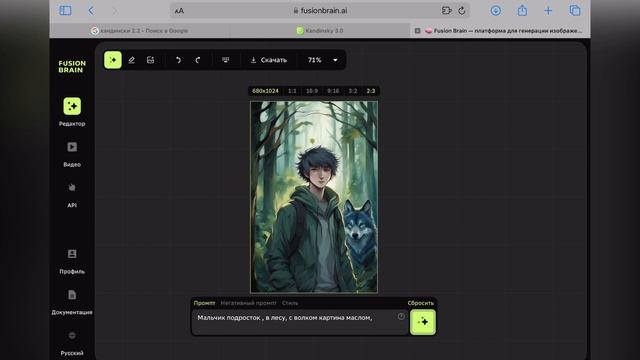Open the Редактор section in sidebar
Screen dimensions: 640x360
click(x=72, y=112)
